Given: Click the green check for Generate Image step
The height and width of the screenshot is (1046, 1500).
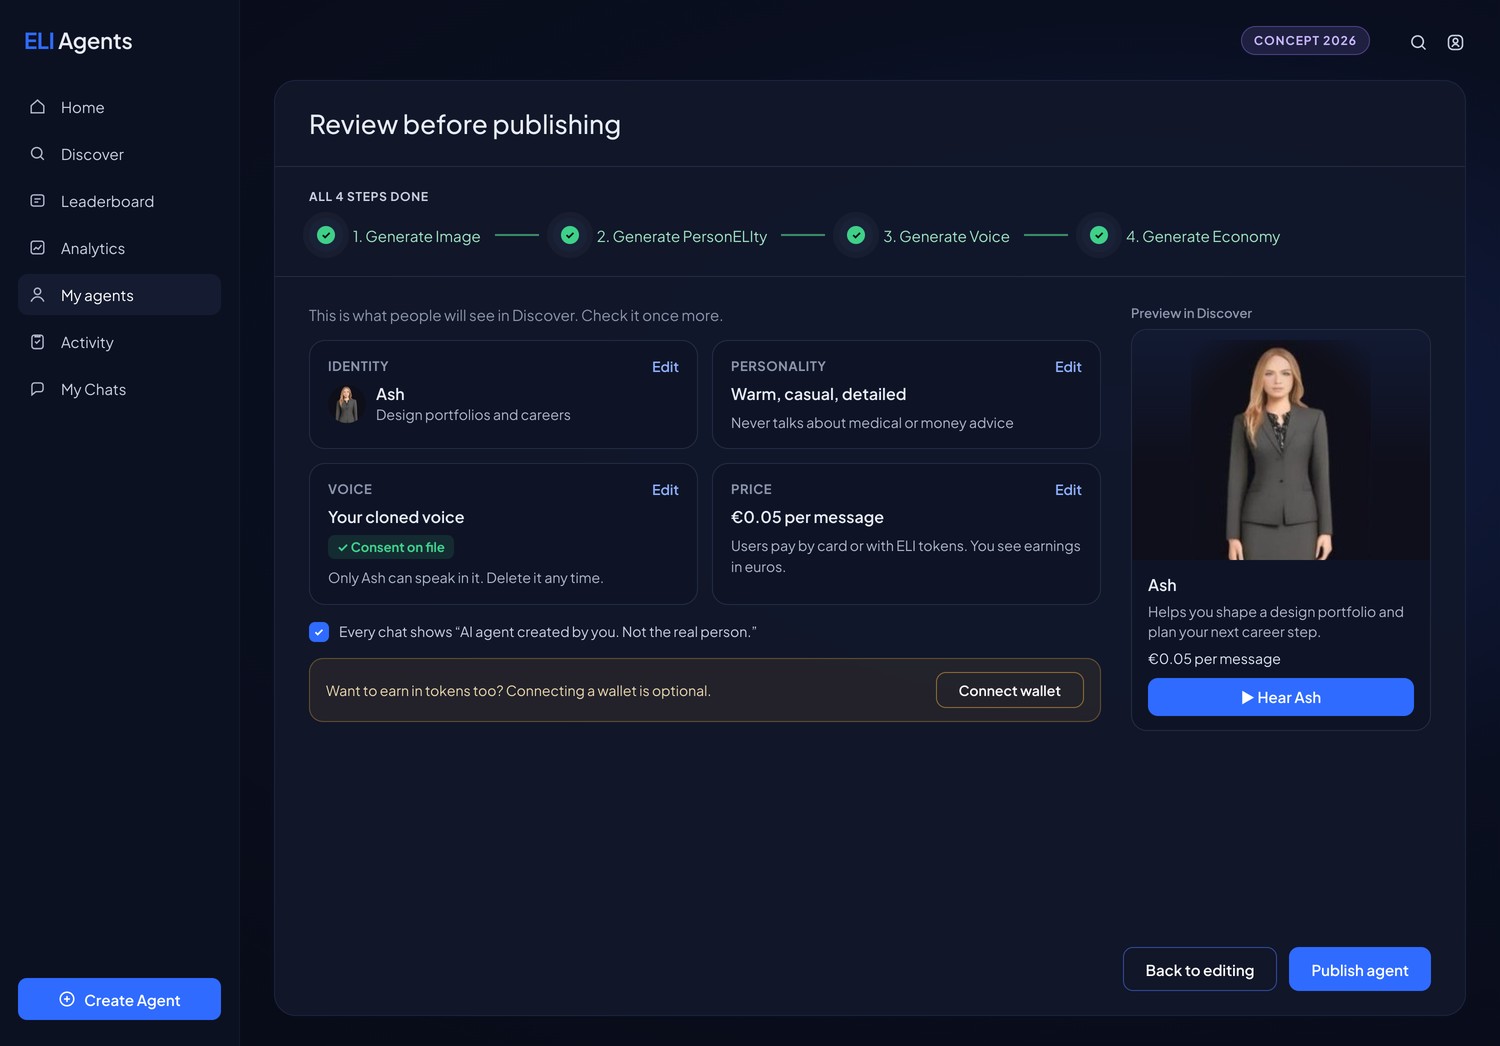Looking at the screenshot, I should tap(326, 235).
